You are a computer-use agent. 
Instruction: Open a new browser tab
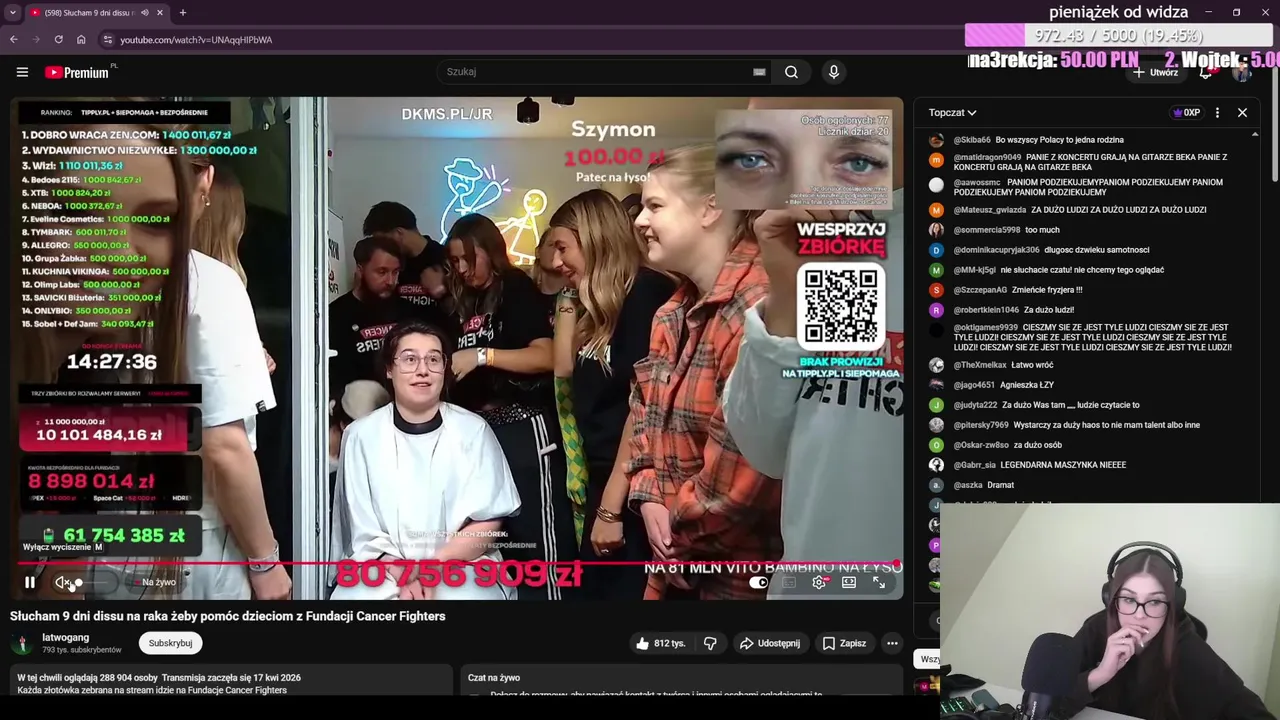click(x=183, y=13)
